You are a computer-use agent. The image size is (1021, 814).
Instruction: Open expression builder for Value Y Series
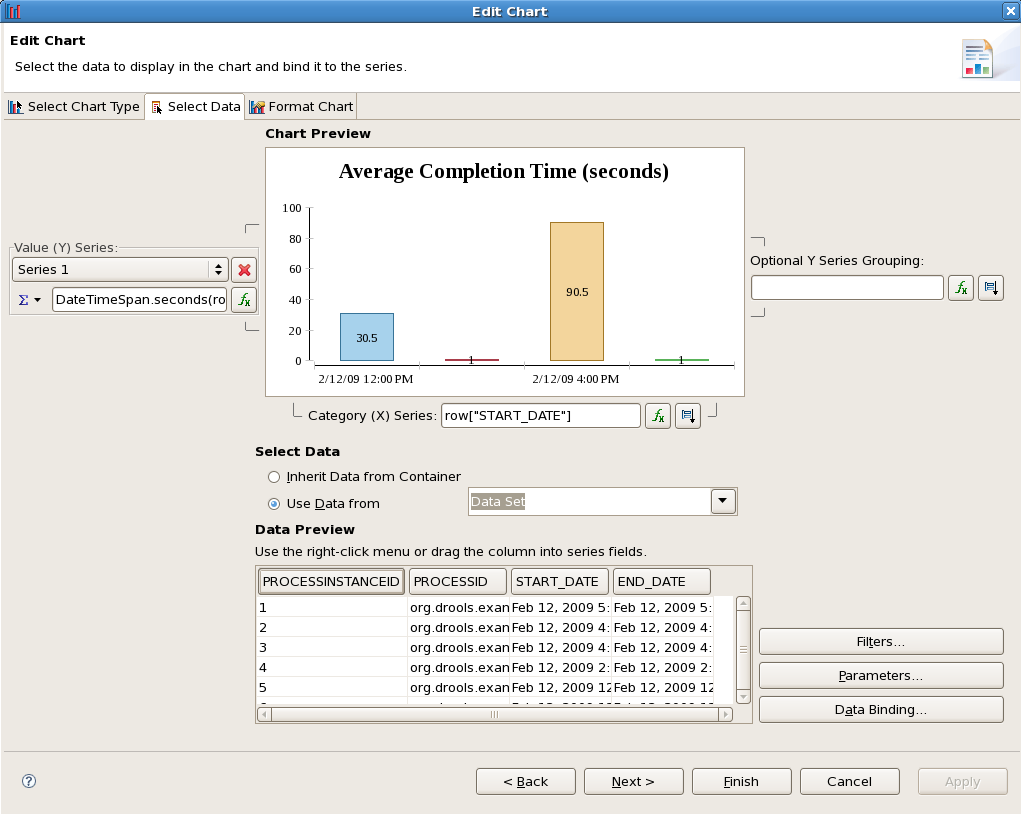click(244, 299)
